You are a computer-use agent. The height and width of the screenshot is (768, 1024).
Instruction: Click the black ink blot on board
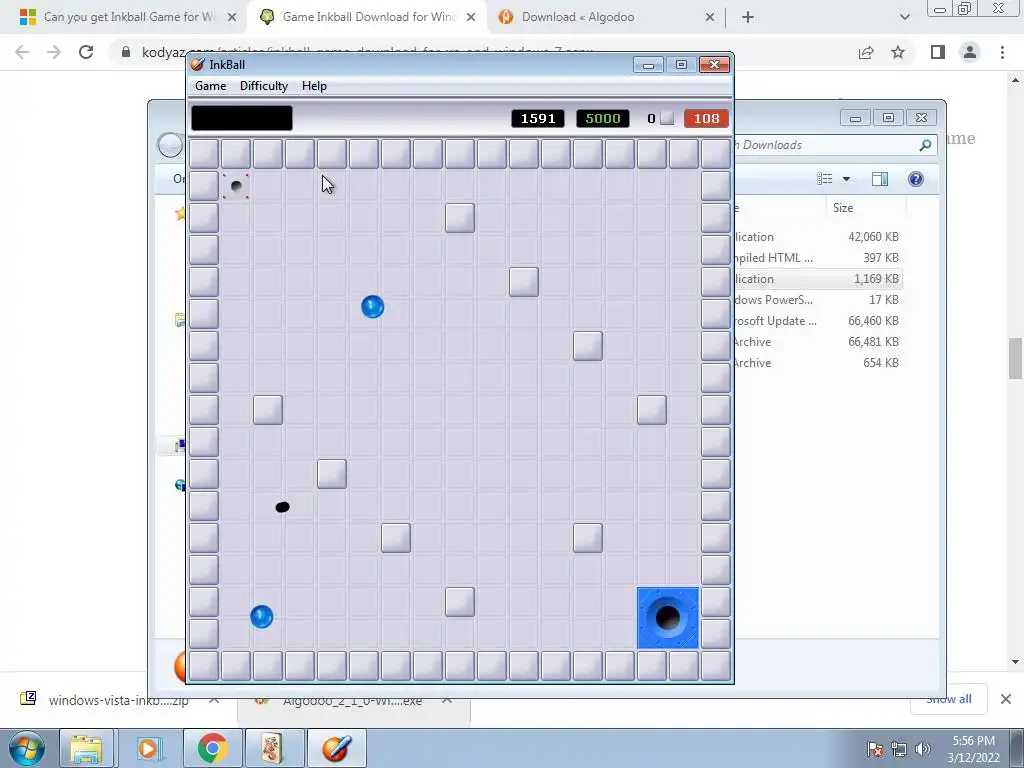point(282,507)
